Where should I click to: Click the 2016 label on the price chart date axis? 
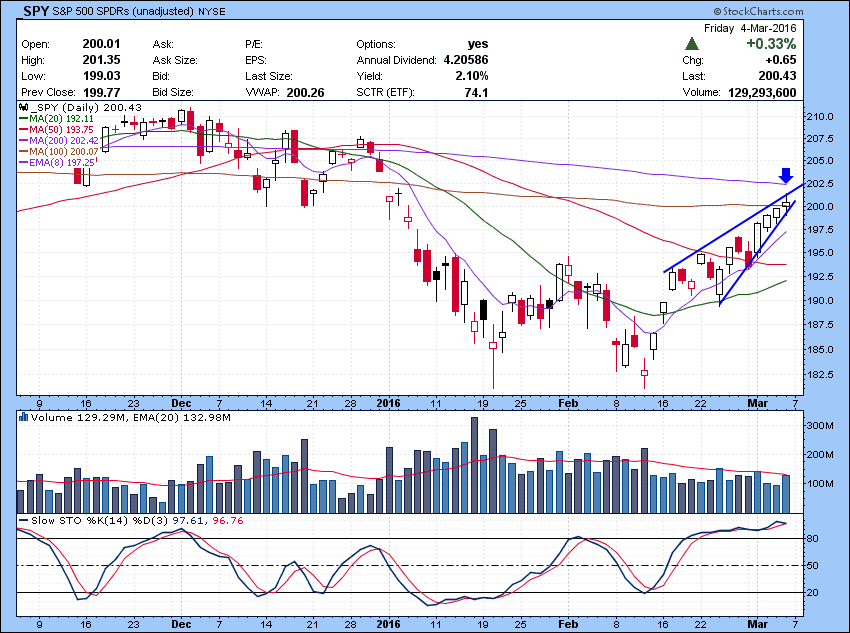pyautogui.click(x=389, y=403)
